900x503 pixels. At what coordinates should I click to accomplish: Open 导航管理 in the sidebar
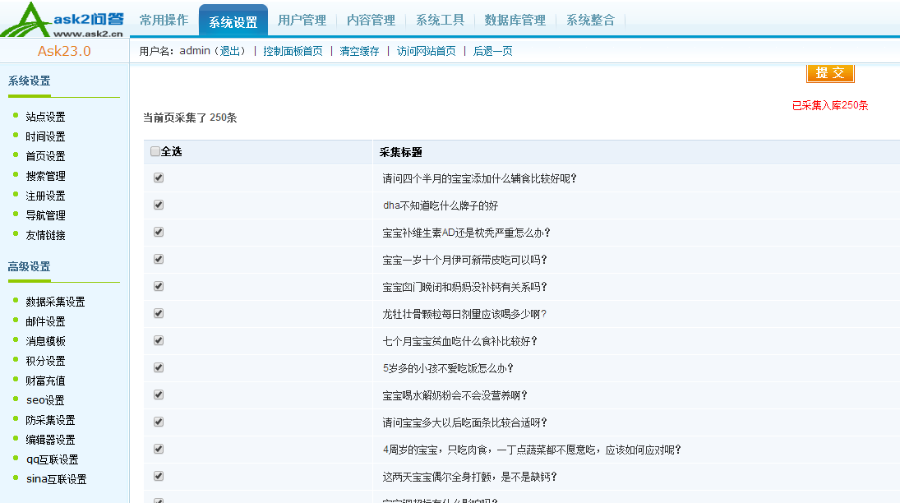(45, 215)
